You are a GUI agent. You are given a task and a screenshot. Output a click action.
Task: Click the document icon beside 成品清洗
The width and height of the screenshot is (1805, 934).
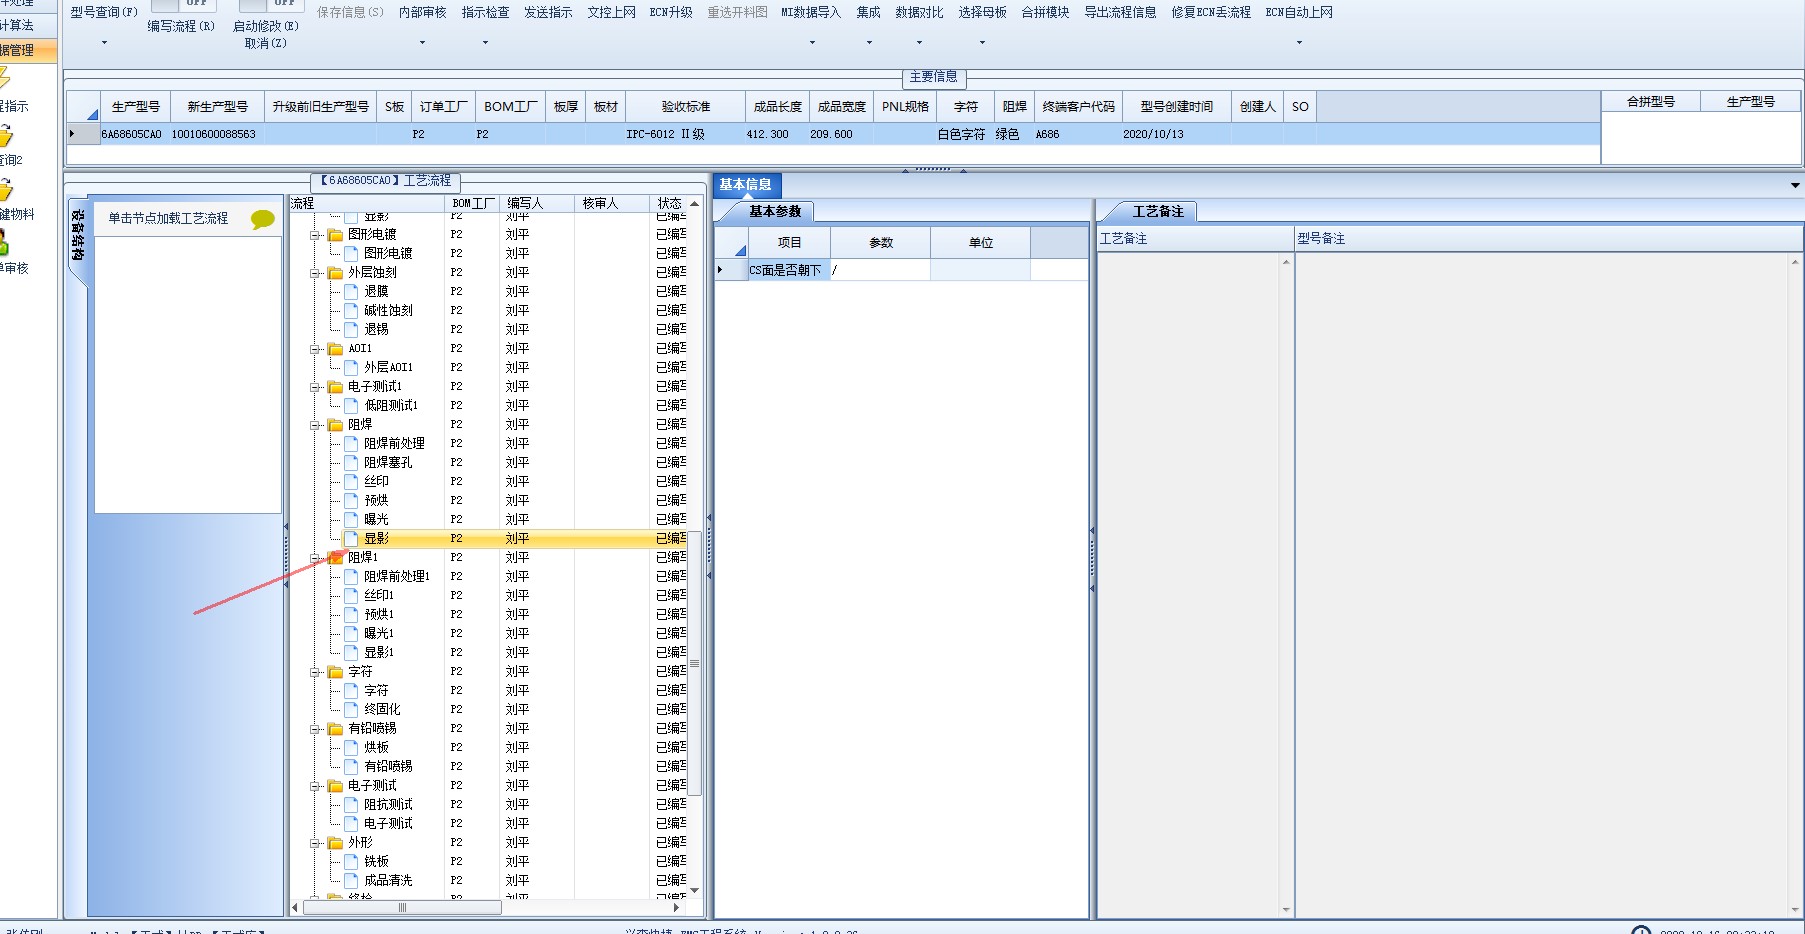point(351,880)
